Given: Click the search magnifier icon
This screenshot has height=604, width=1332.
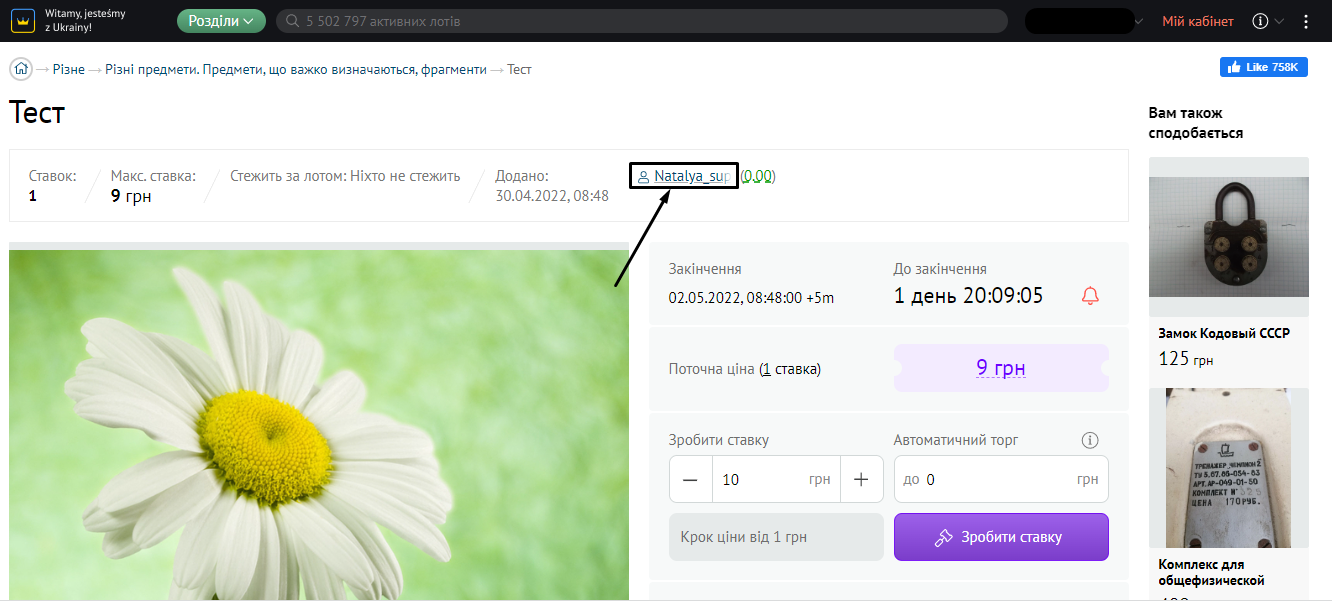Looking at the screenshot, I should [293, 21].
